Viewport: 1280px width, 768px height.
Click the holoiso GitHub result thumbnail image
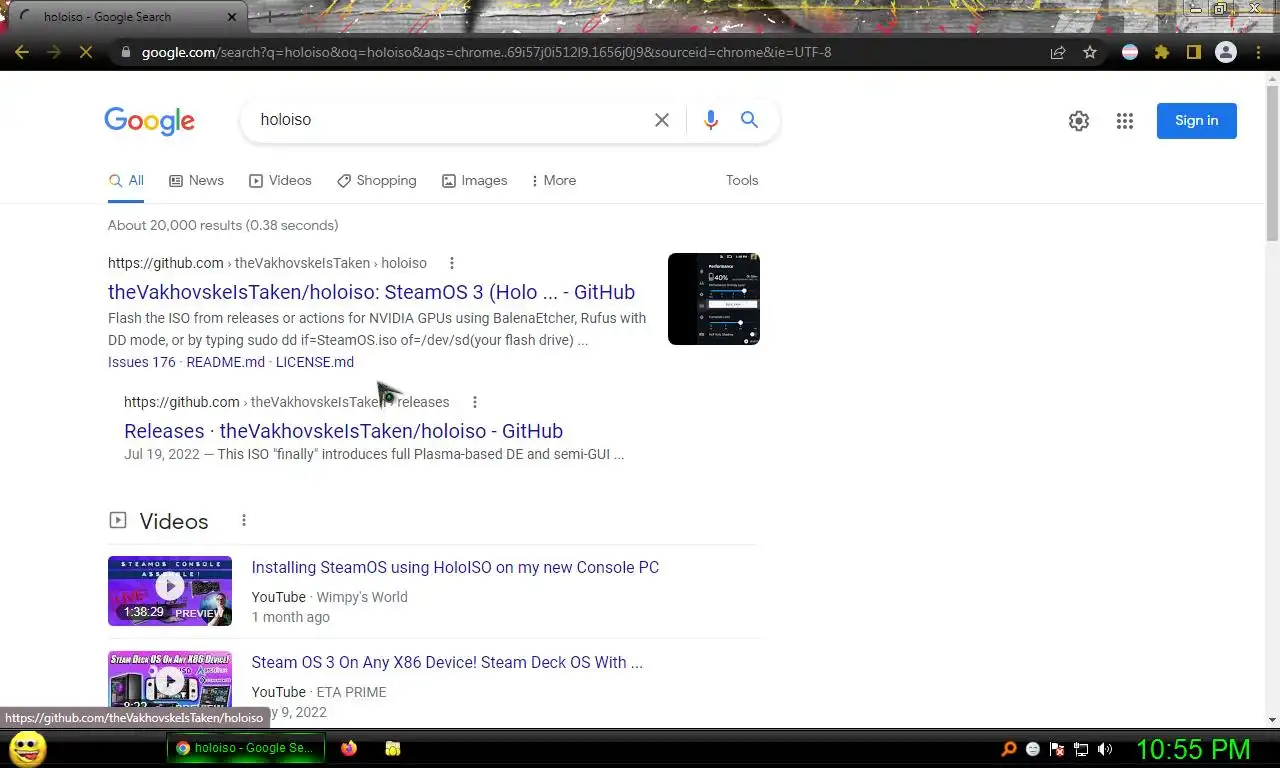click(x=714, y=299)
